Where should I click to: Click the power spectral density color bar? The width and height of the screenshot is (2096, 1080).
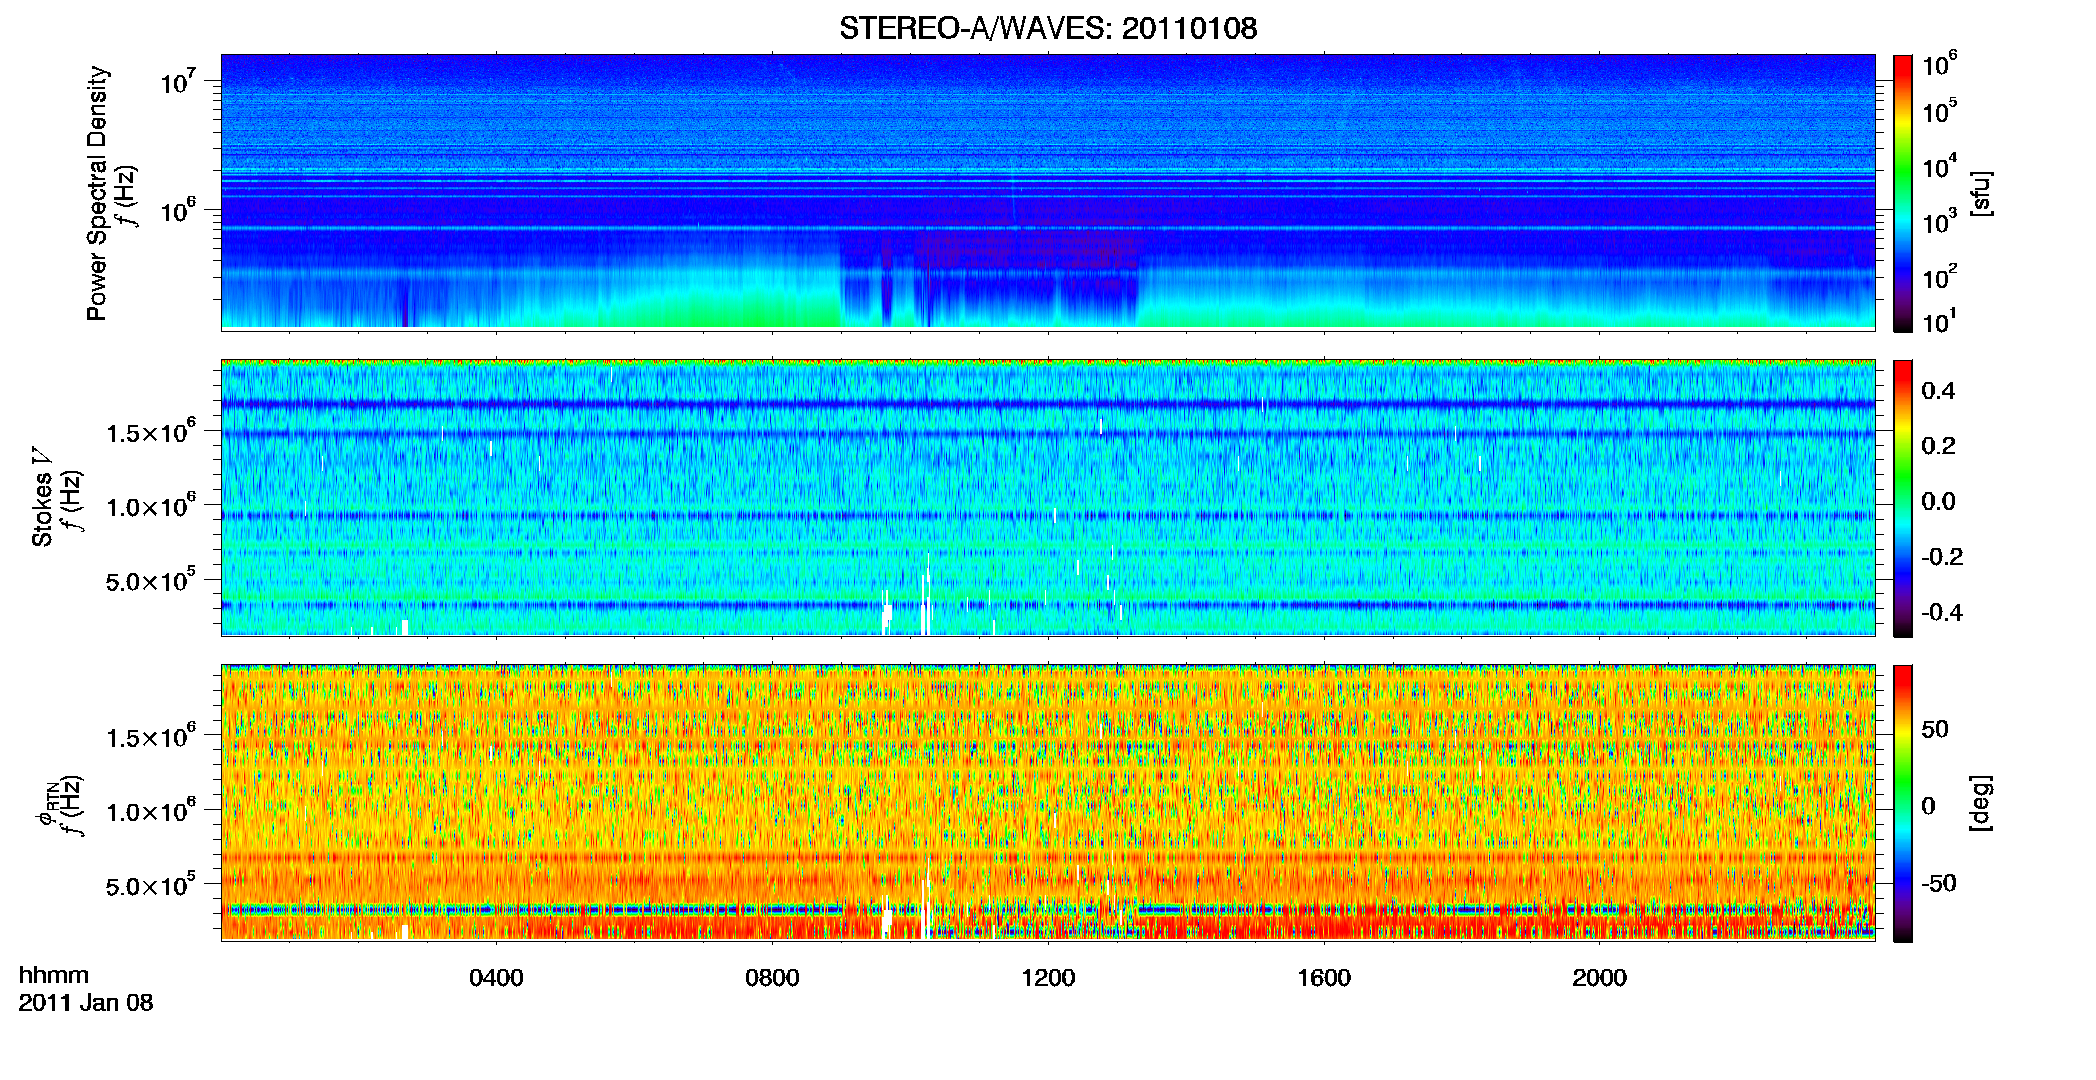pos(1903,193)
